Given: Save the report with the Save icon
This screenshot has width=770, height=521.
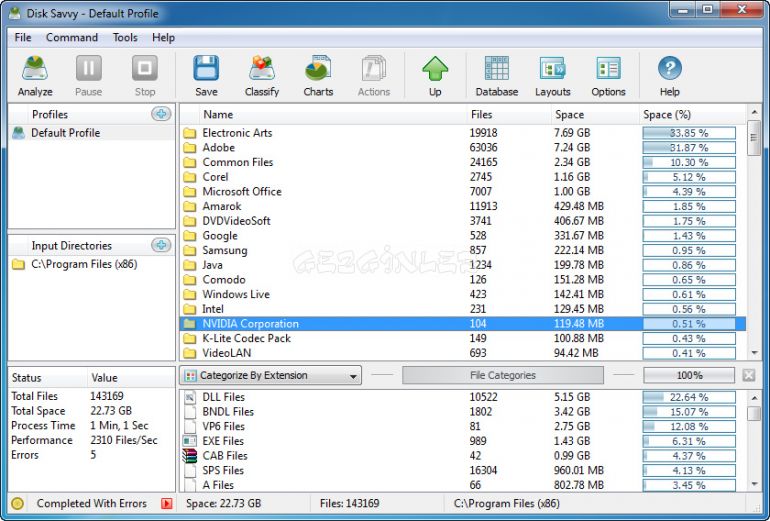Looking at the screenshot, I should 206,76.
